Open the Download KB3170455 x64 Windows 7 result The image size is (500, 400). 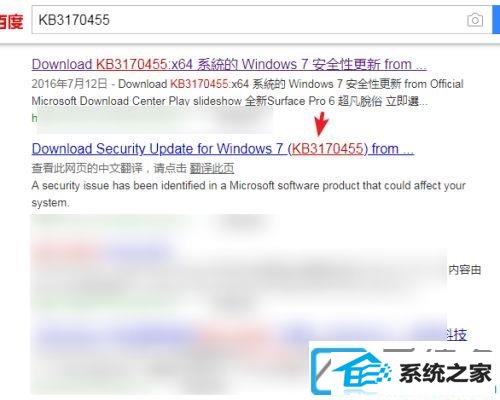pyautogui.click(x=229, y=64)
